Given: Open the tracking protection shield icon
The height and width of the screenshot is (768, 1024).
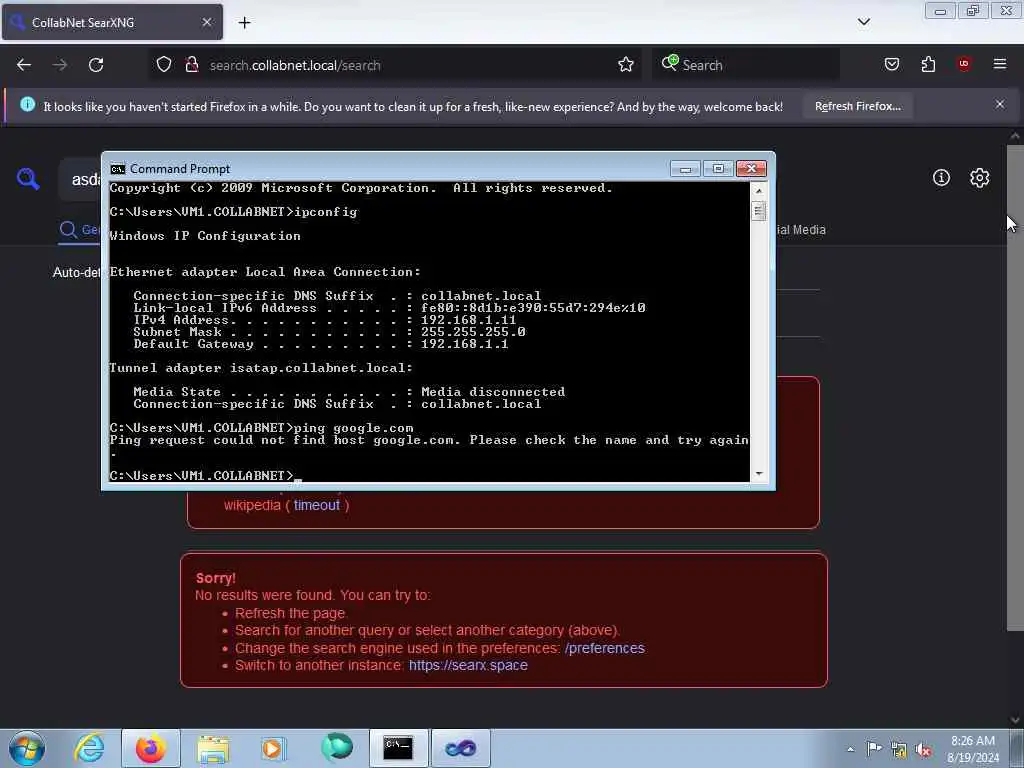Looking at the screenshot, I should click(164, 65).
